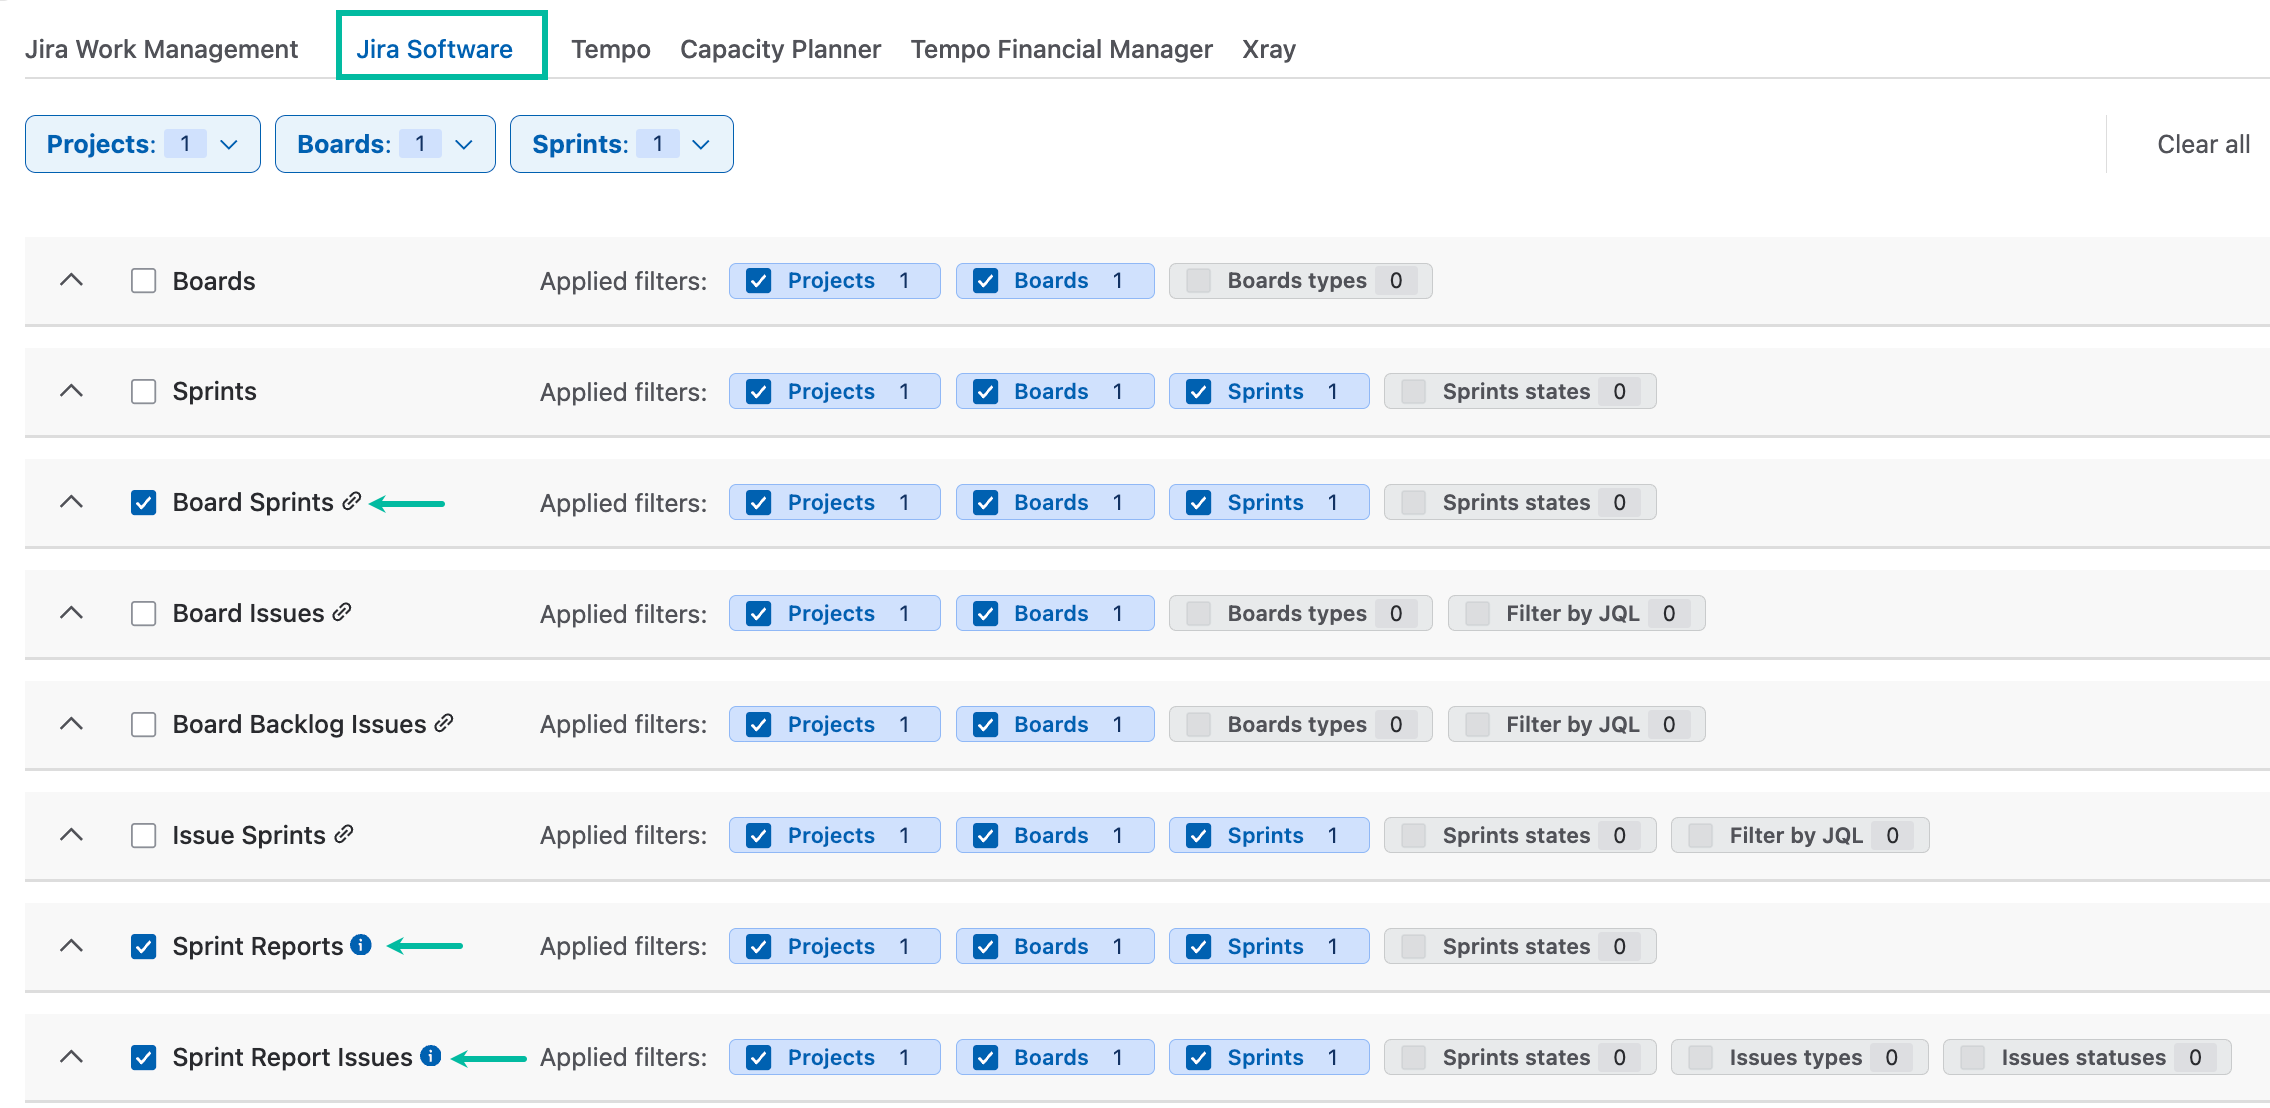
Task: Toggle Boards types filter in the Boards row
Action: tap(1300, 281)
